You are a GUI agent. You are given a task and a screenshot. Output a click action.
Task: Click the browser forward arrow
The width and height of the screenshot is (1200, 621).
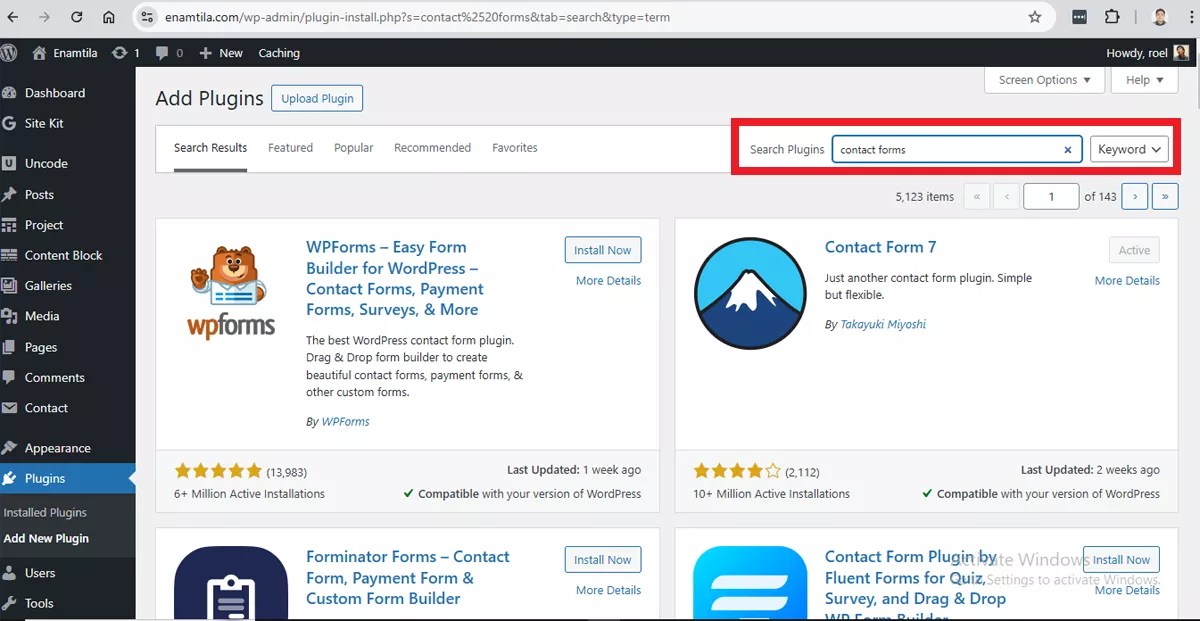pyautogui.click(x=45, y=17)
